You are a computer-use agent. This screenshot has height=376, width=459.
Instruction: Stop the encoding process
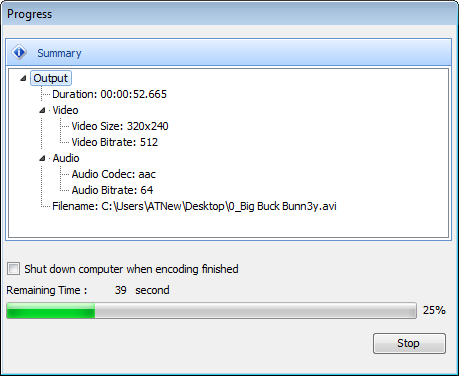[409, 343]
